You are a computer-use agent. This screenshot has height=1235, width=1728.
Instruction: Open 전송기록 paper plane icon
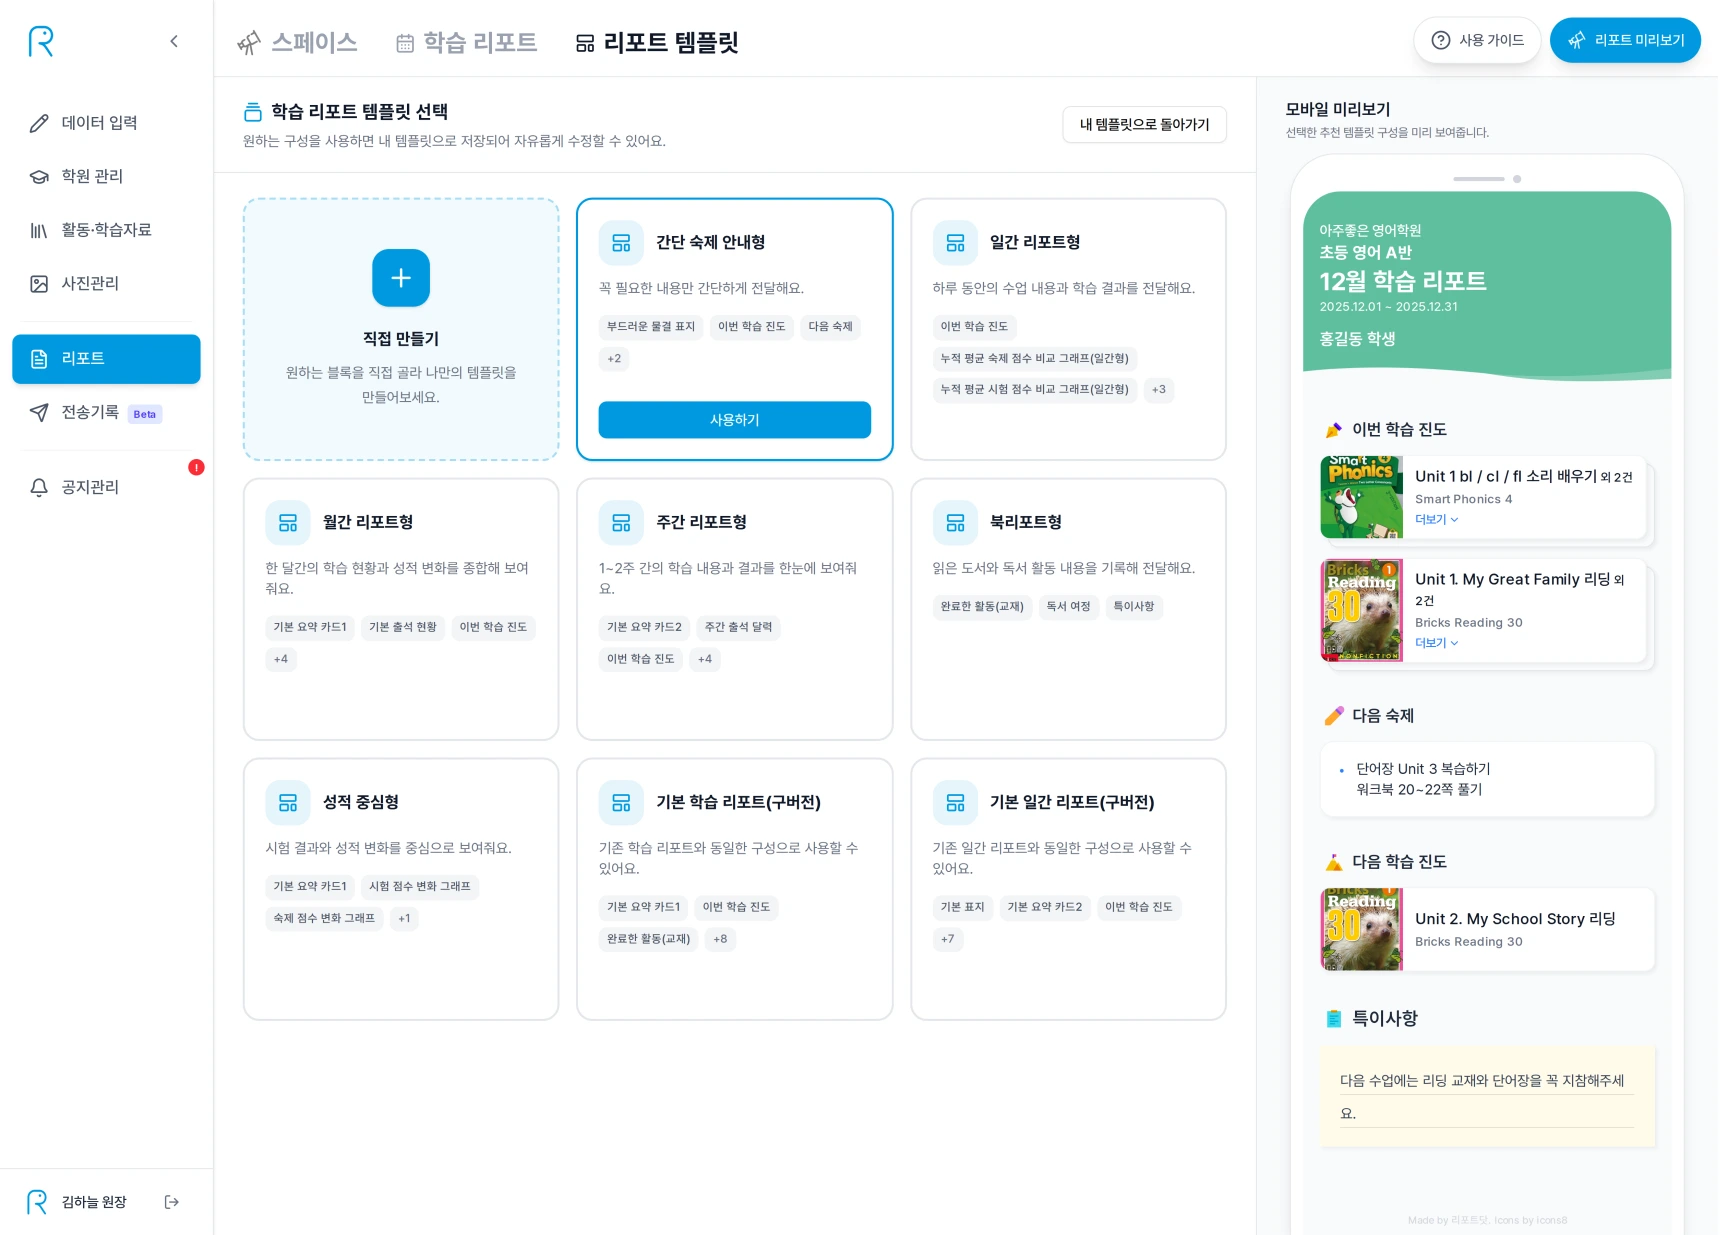[x=39, y=413]
